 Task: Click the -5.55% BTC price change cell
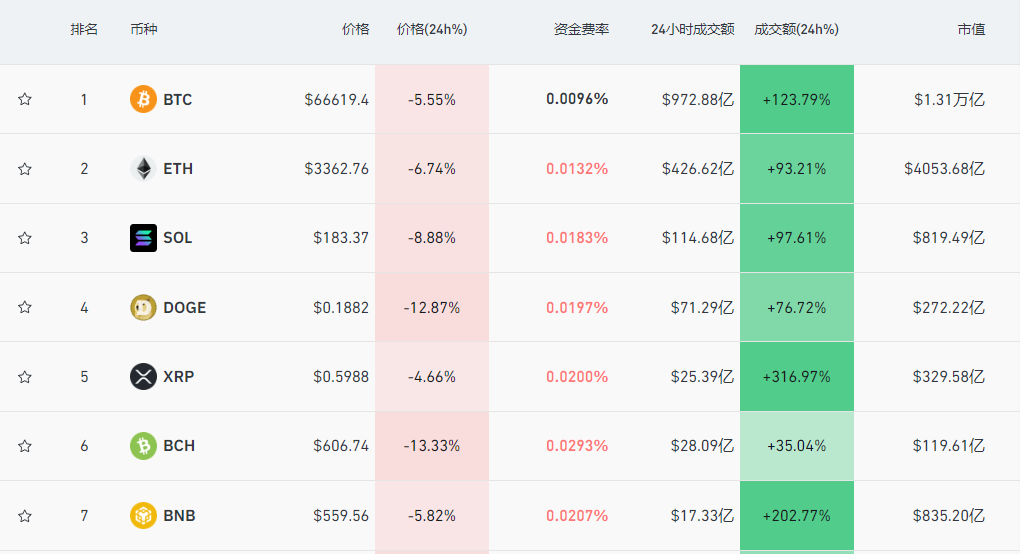coord(432,99)
